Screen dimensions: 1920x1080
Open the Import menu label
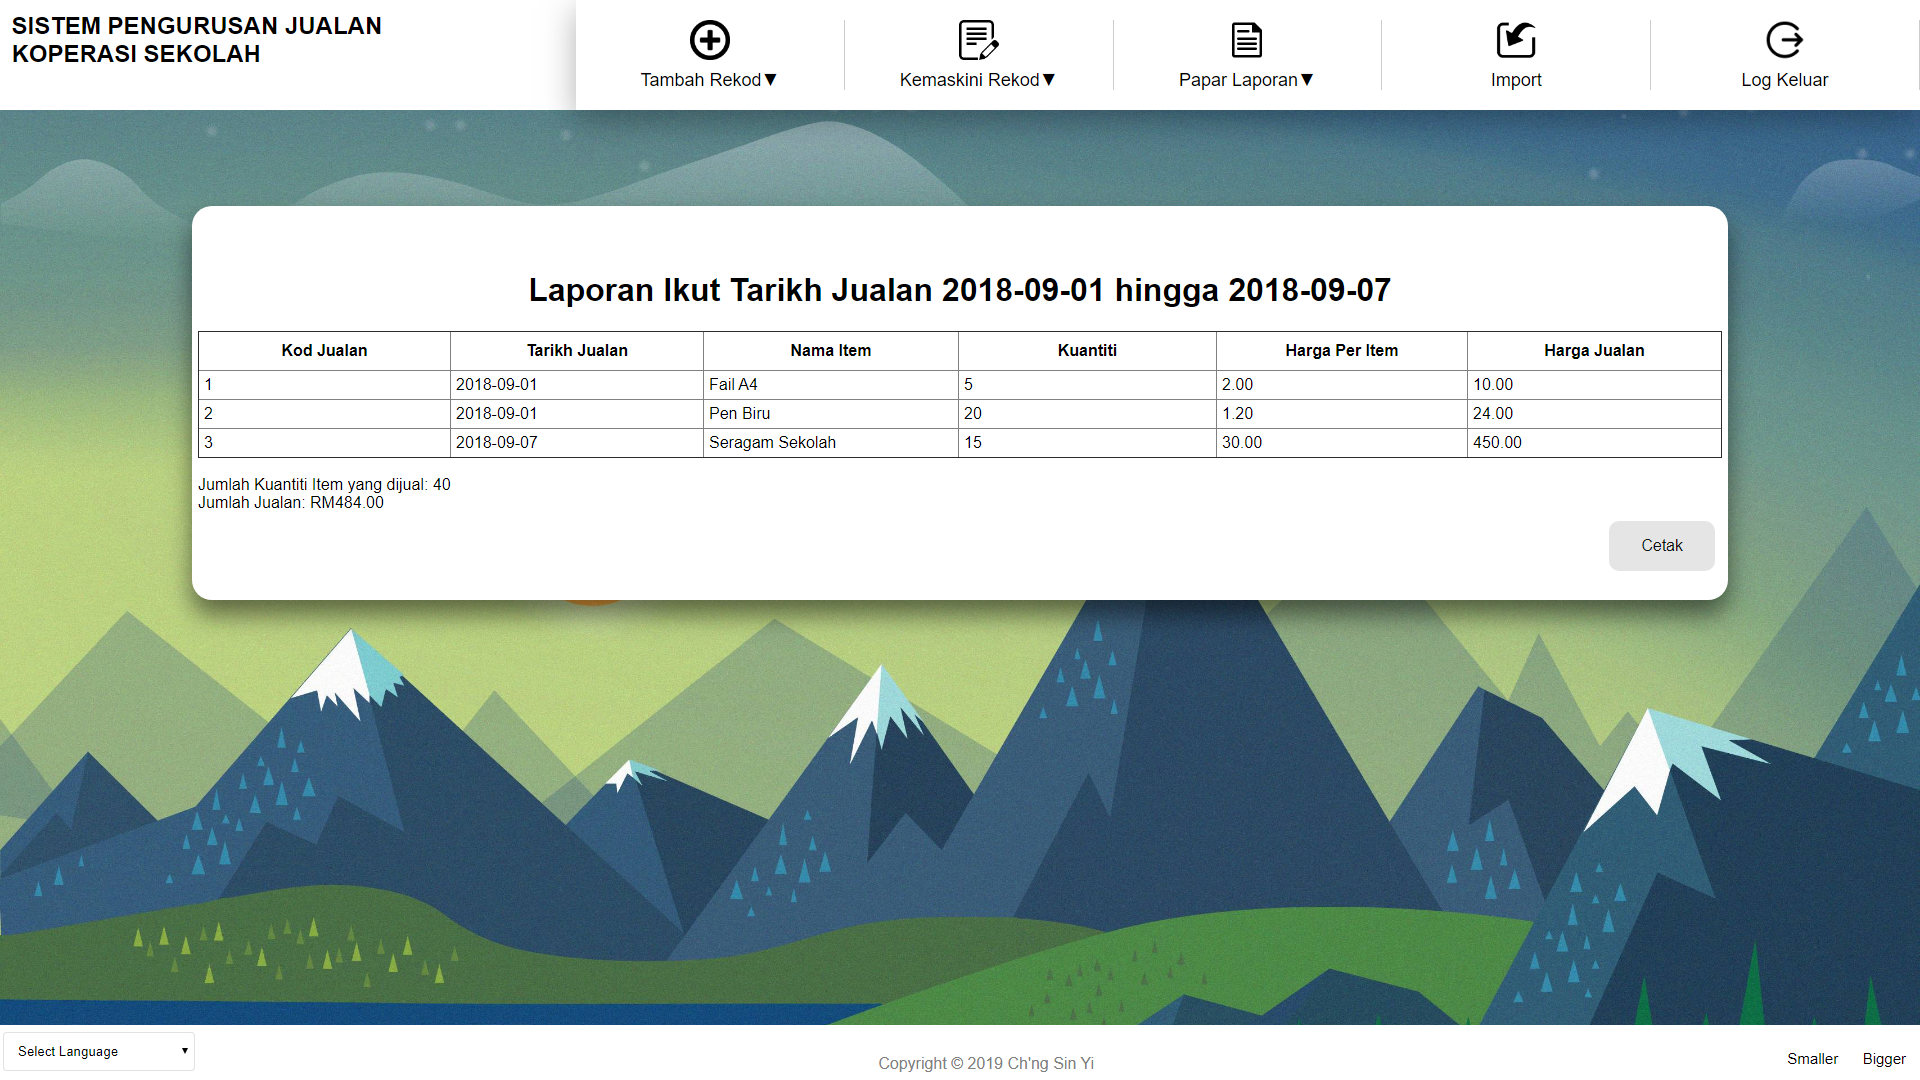pos(1515,80)
